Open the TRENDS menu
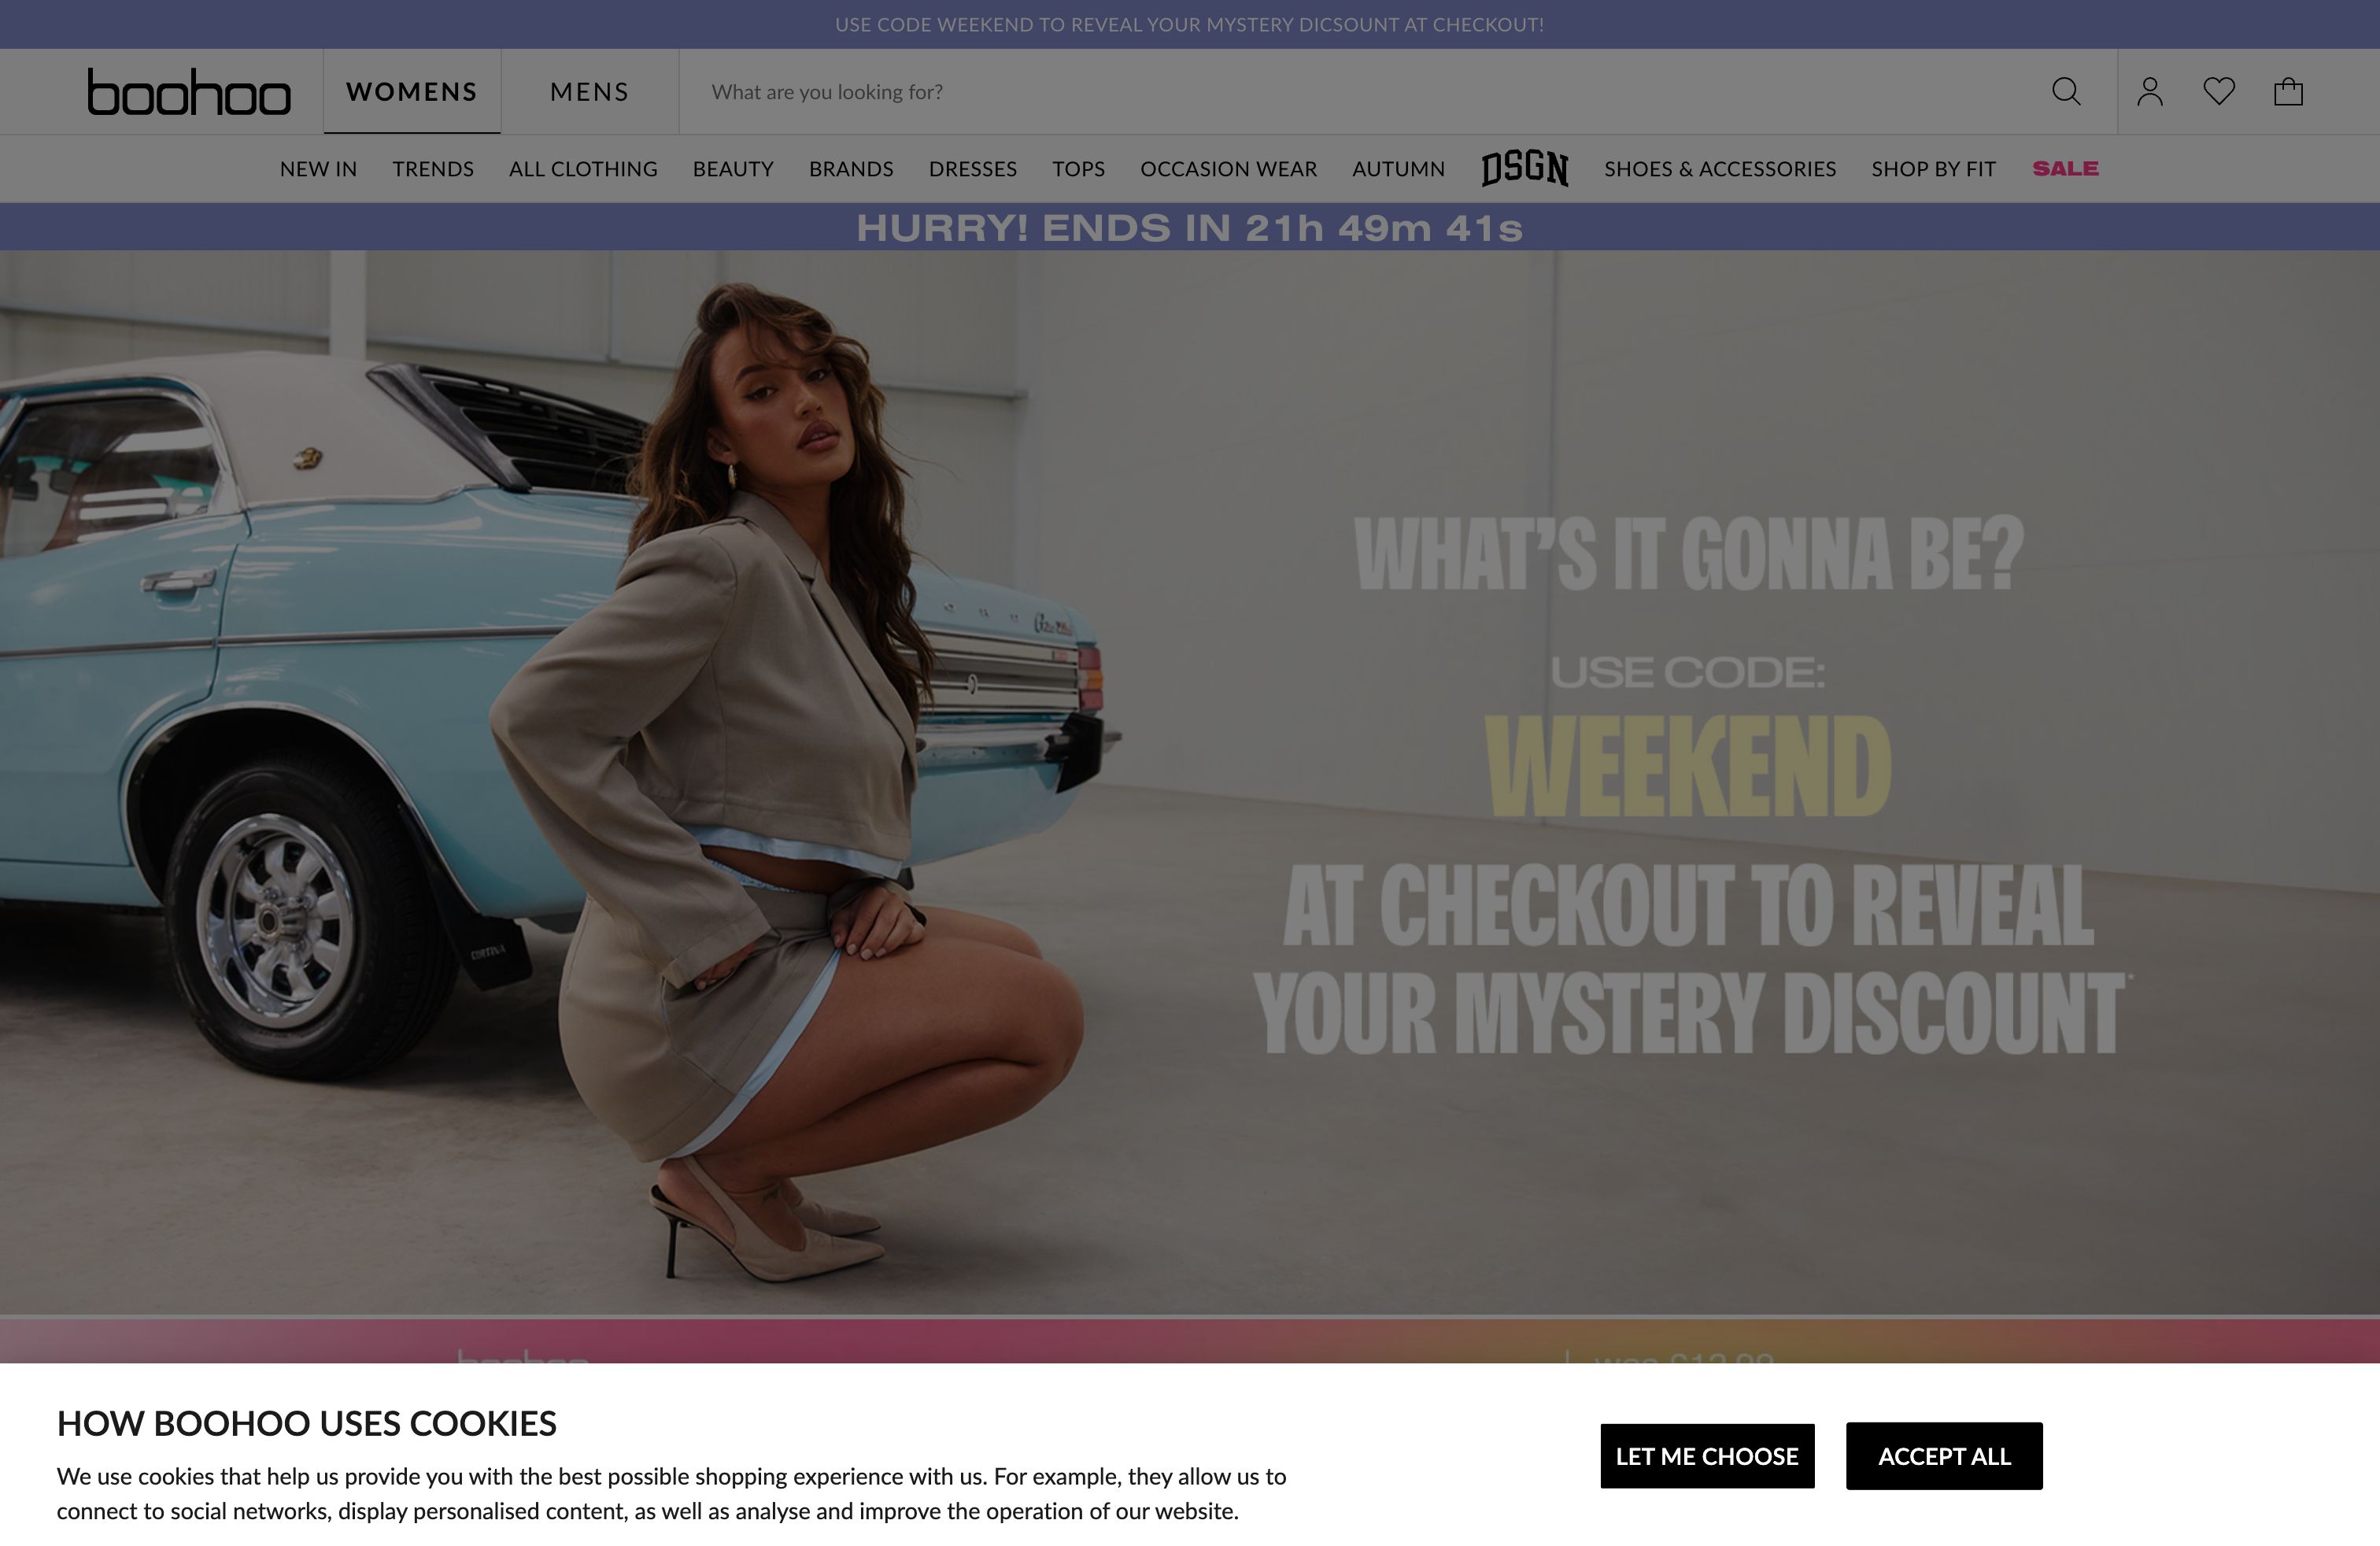This screenshot has width=2380, height=1546. point(433,169)
